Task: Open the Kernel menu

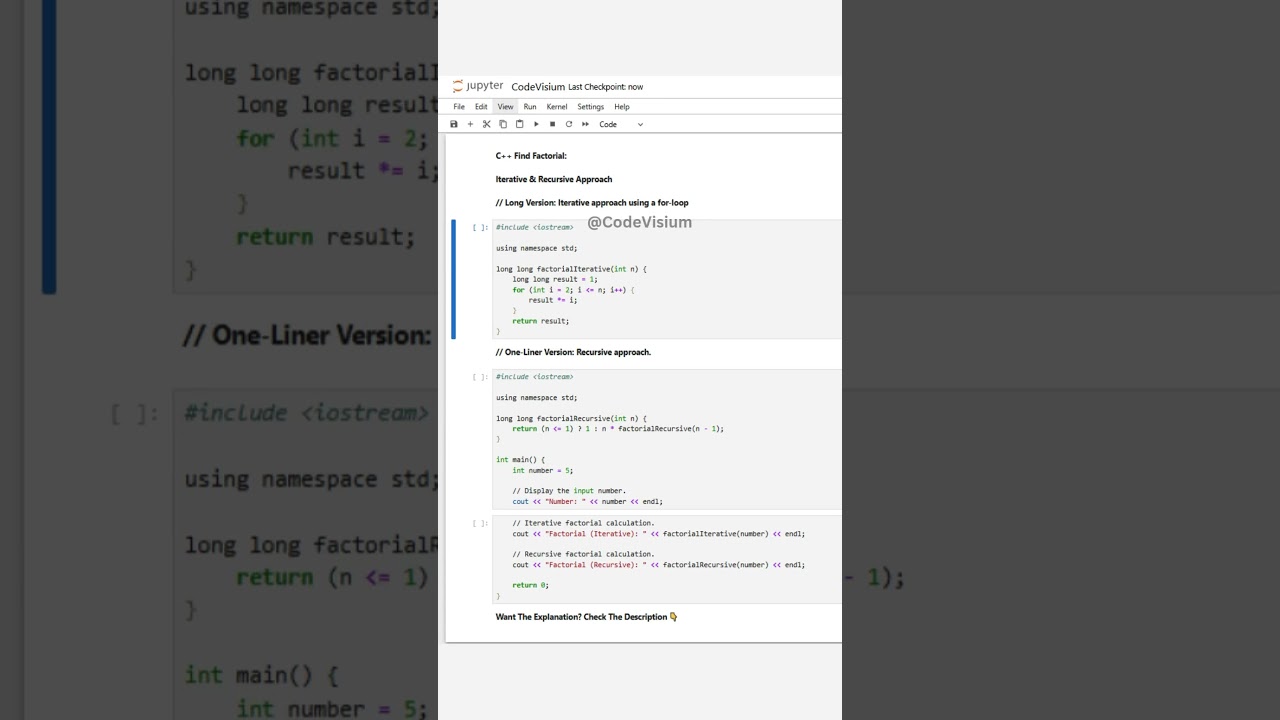Action: pyautogui.click(x=557, y=107)
